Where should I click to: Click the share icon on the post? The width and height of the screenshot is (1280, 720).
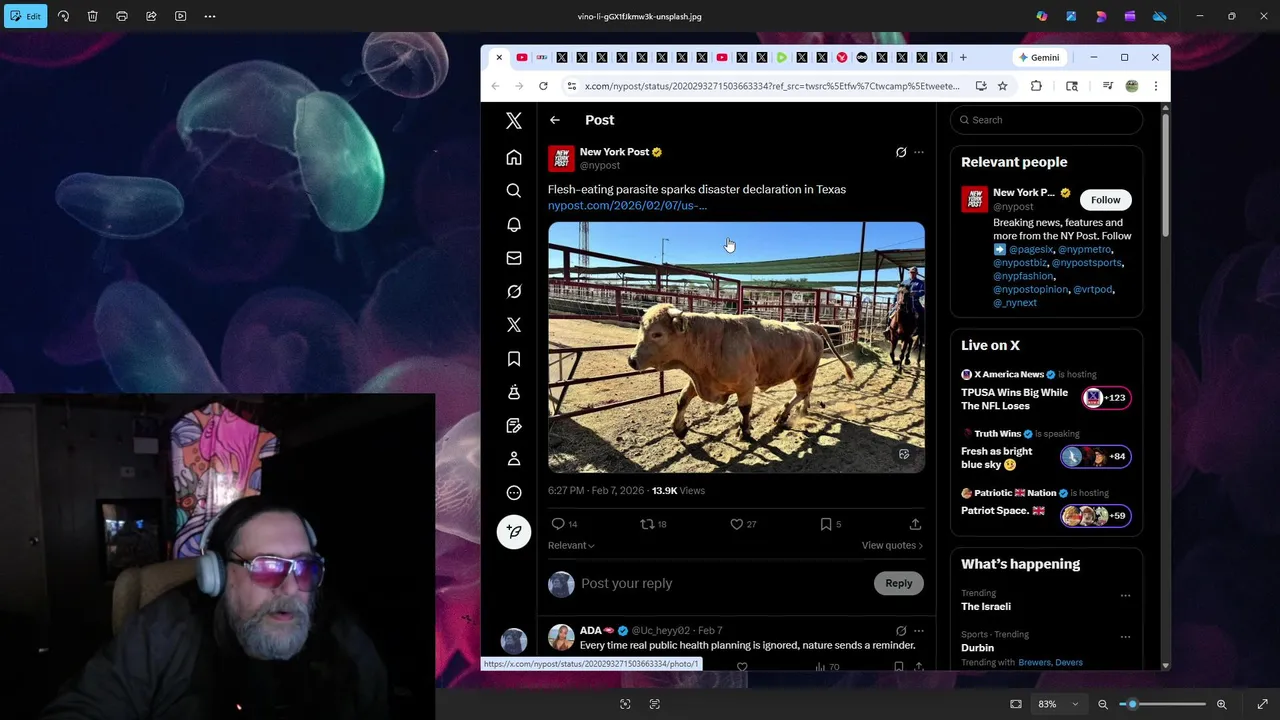click(915, 524)
